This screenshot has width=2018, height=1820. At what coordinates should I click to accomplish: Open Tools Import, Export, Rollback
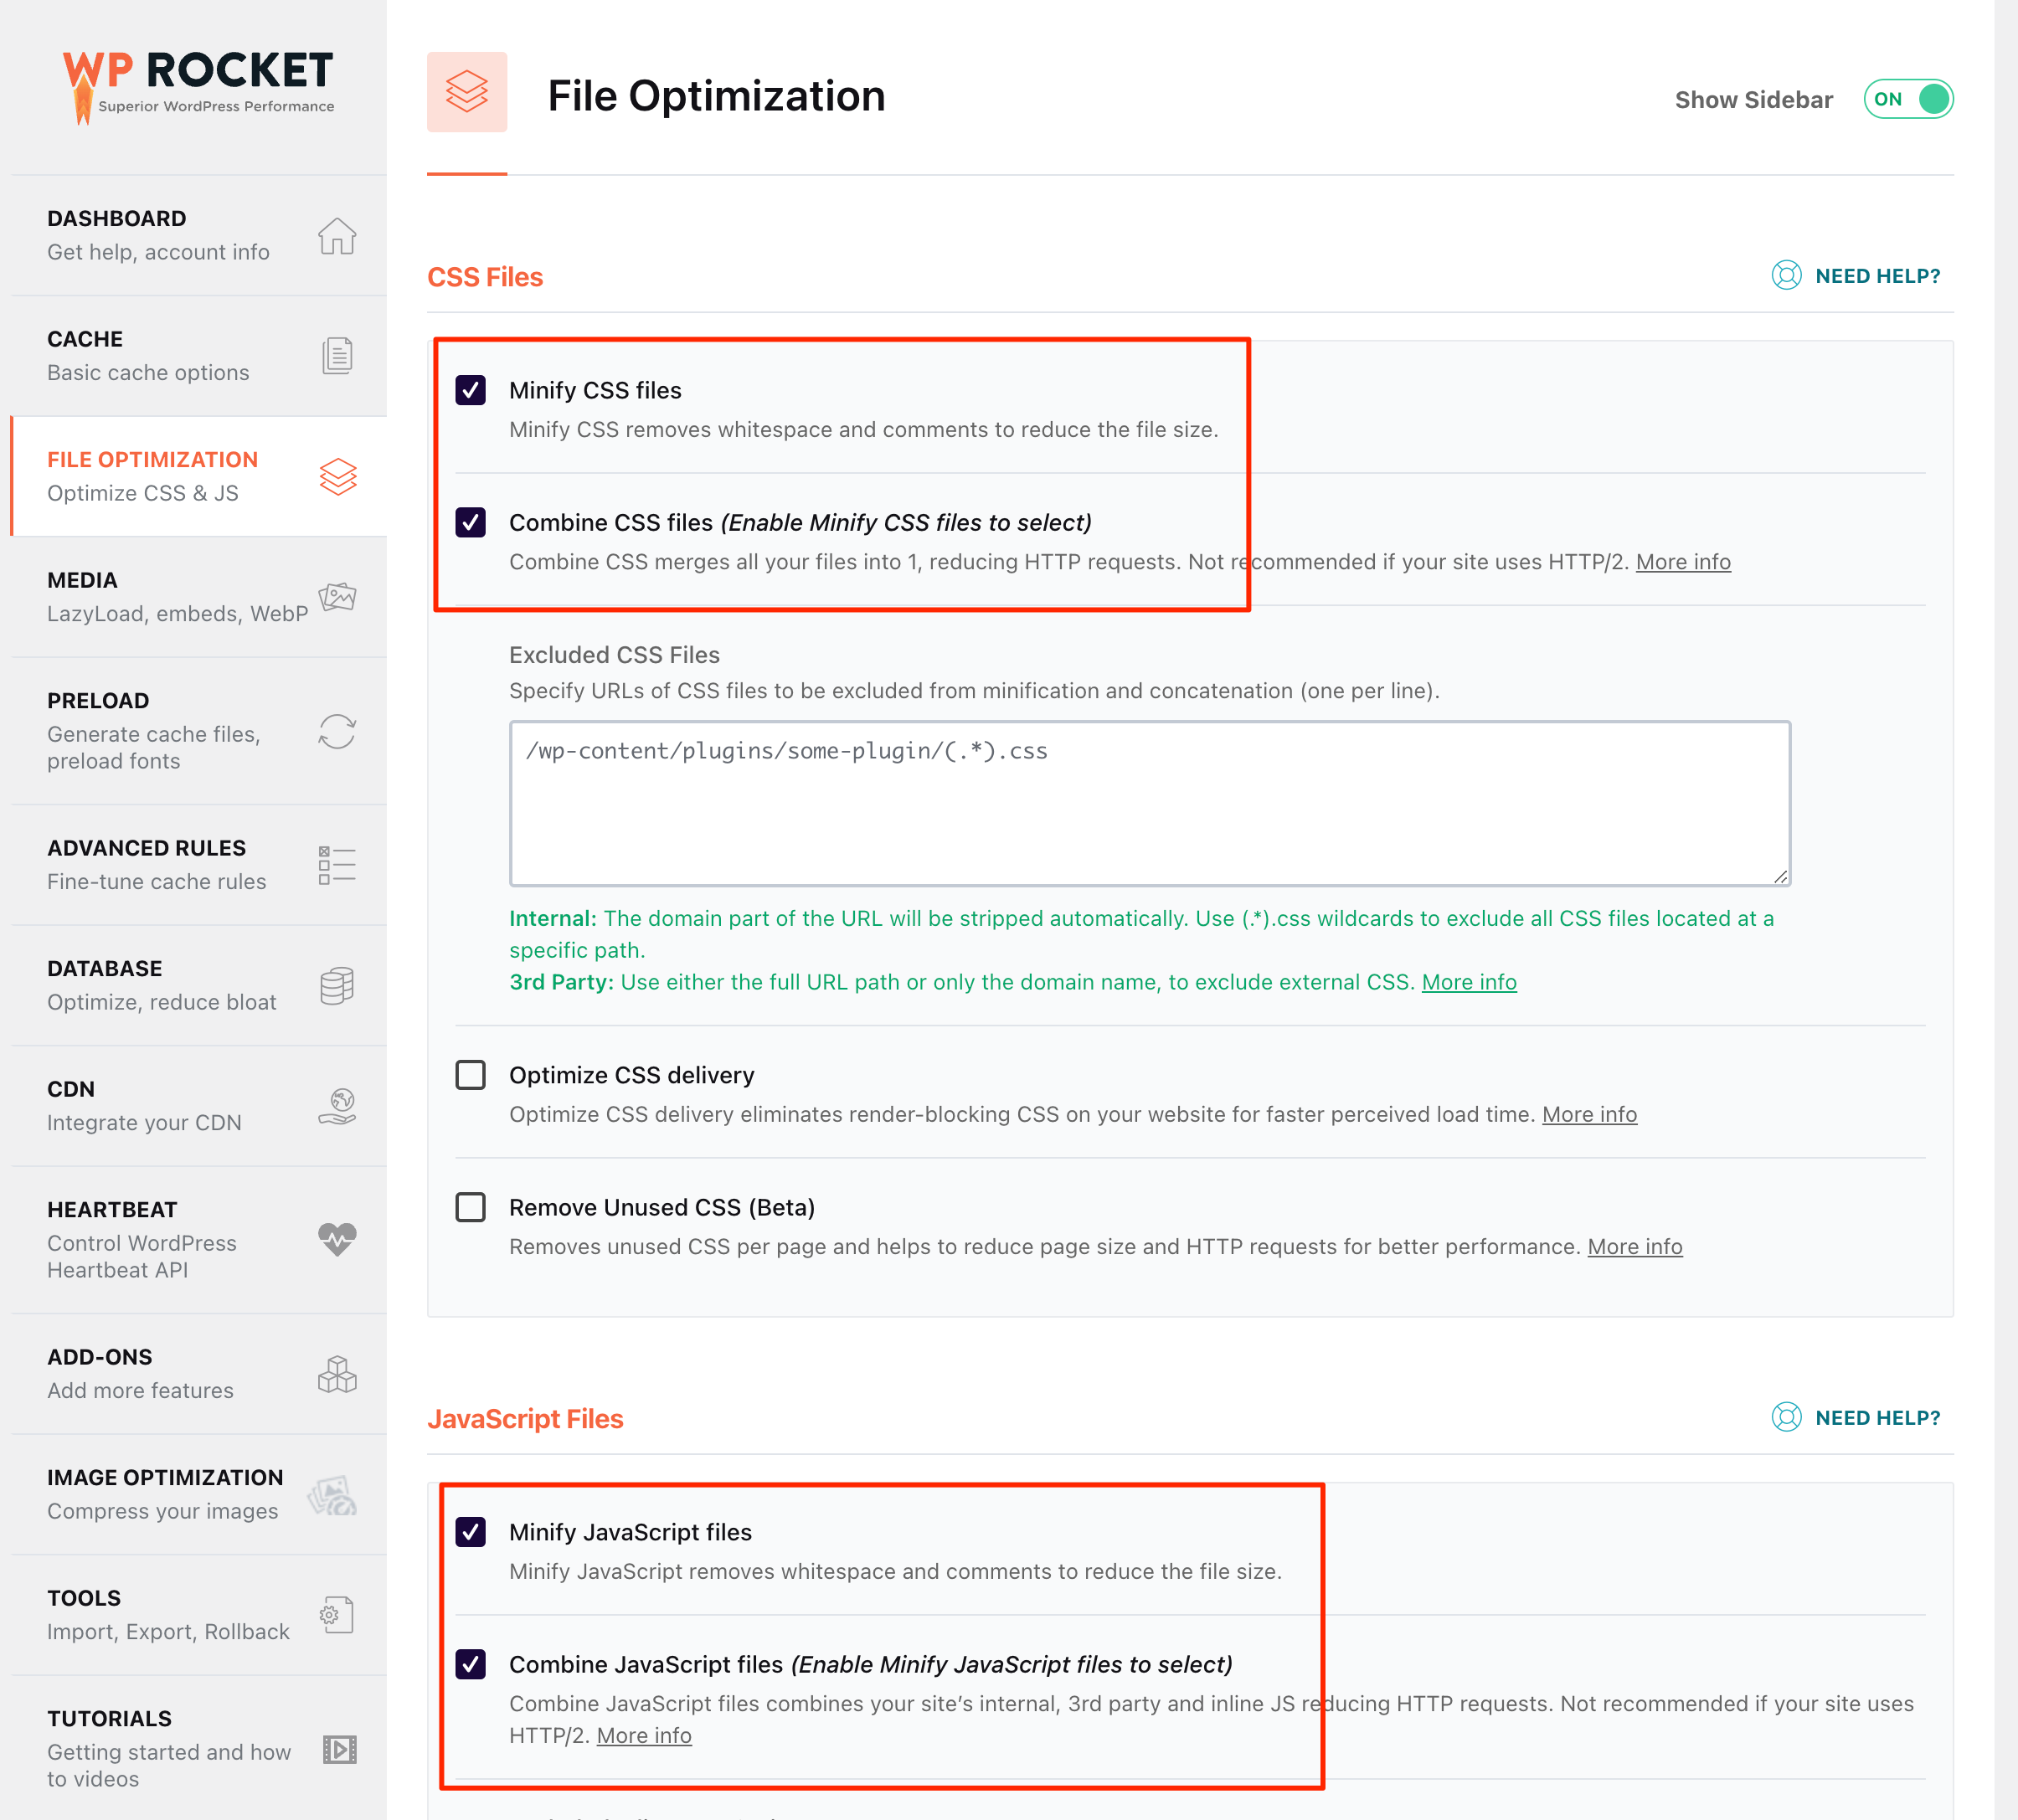[199, 1615]
